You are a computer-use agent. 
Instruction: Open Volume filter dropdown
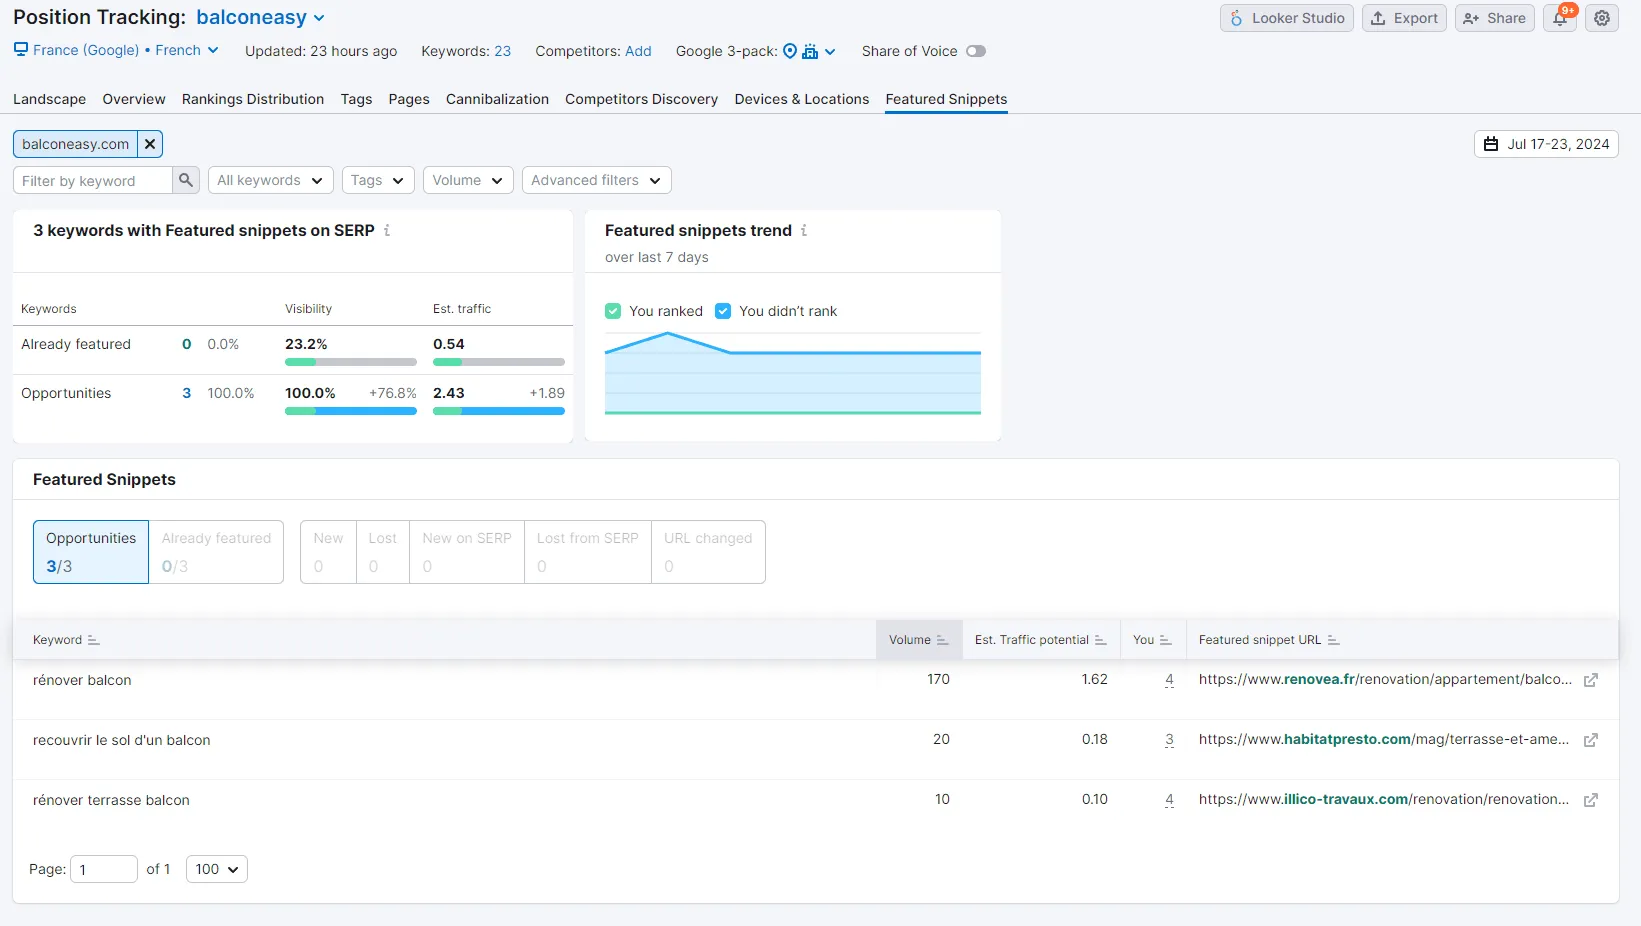pyautogui.click(x=468, y=180)
